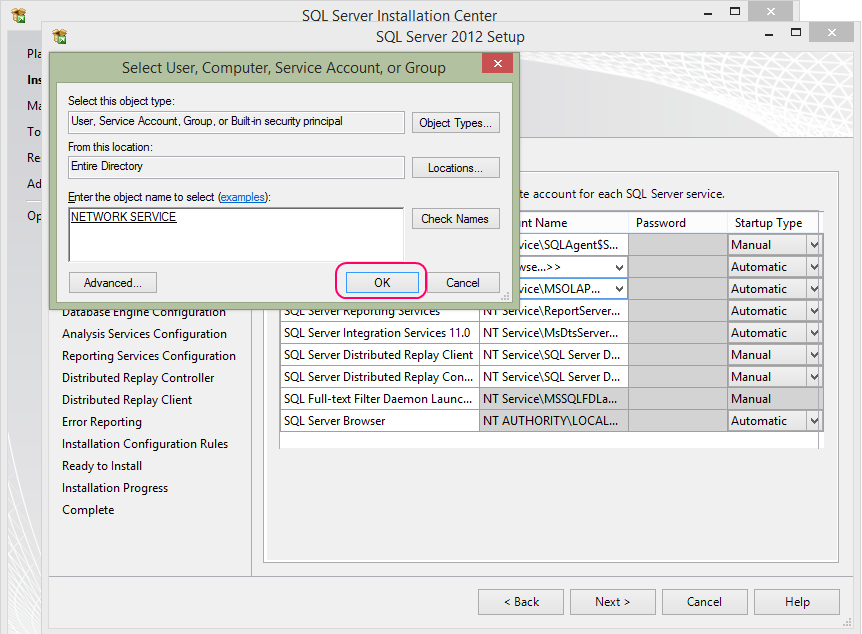Click the SQL Server Installation Center window icon

click(x=19, y=15)
